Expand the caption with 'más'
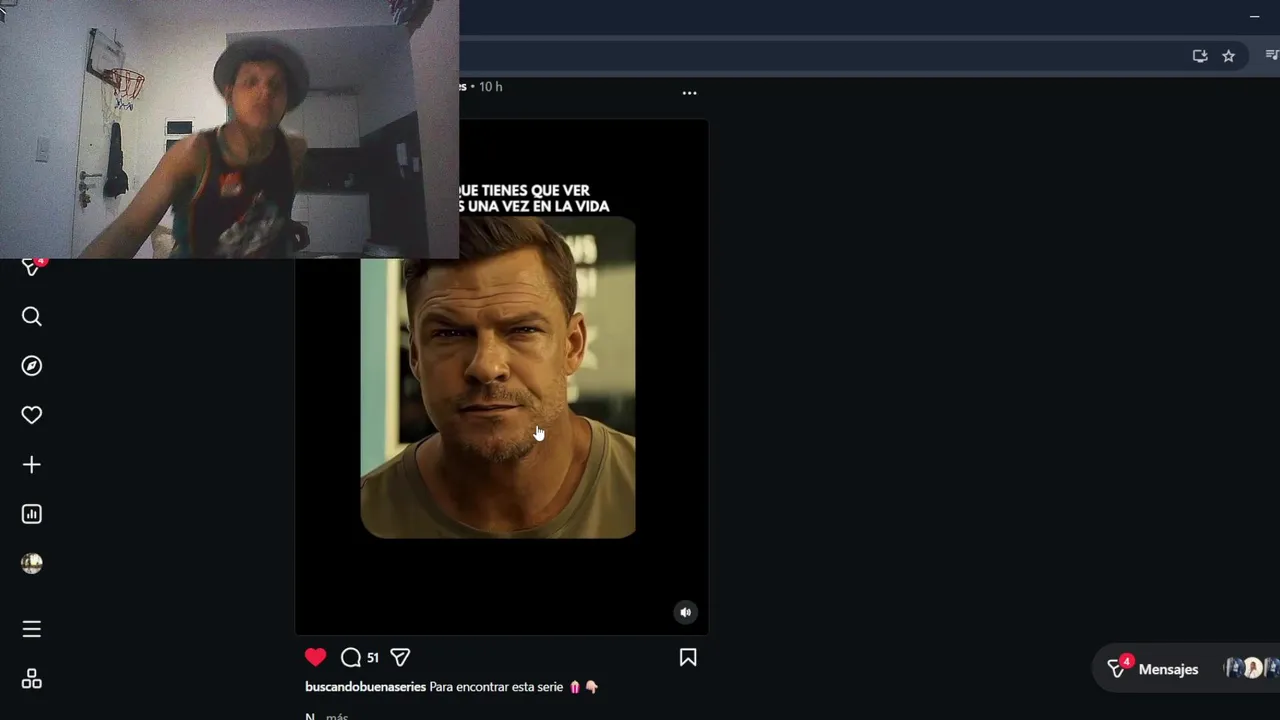Viewport: 1280px width, 720px height. pyautogui.click(x=337, y=716)
